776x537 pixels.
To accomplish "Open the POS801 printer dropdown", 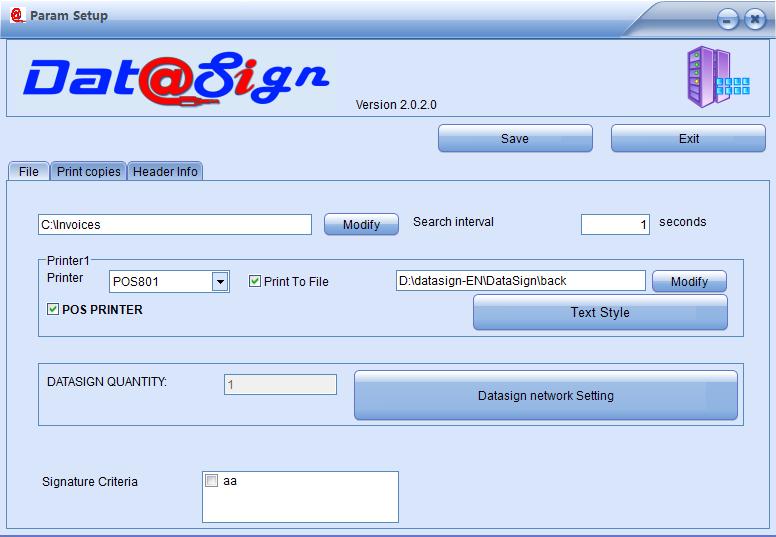I will point(220,282).
